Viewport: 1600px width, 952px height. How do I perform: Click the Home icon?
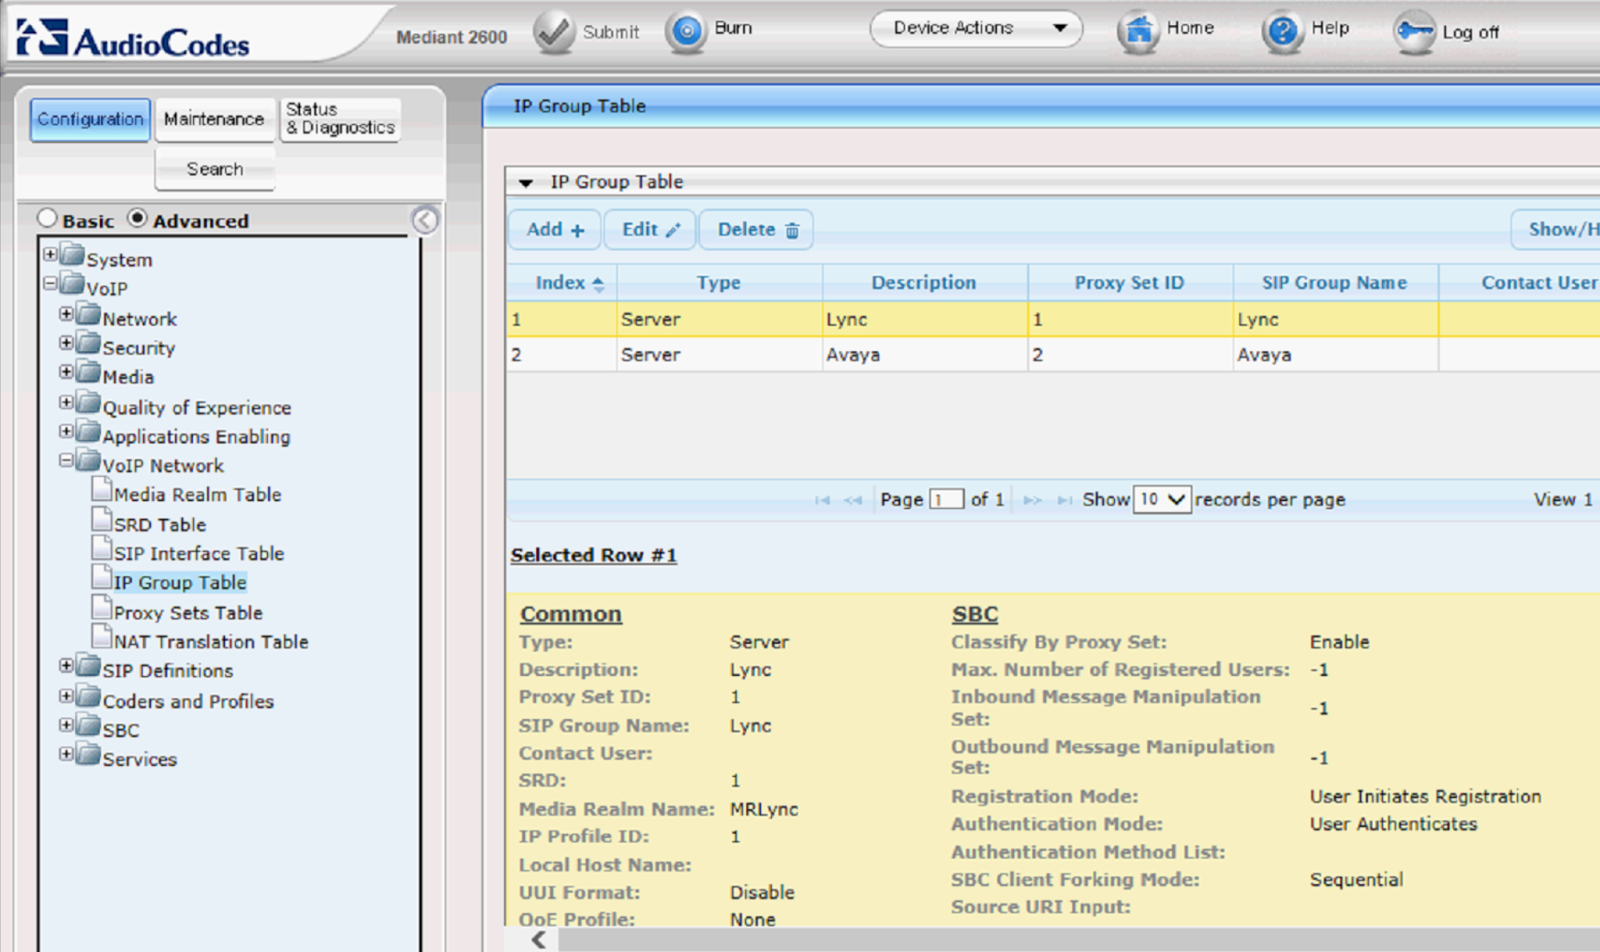coord(1138,29)
